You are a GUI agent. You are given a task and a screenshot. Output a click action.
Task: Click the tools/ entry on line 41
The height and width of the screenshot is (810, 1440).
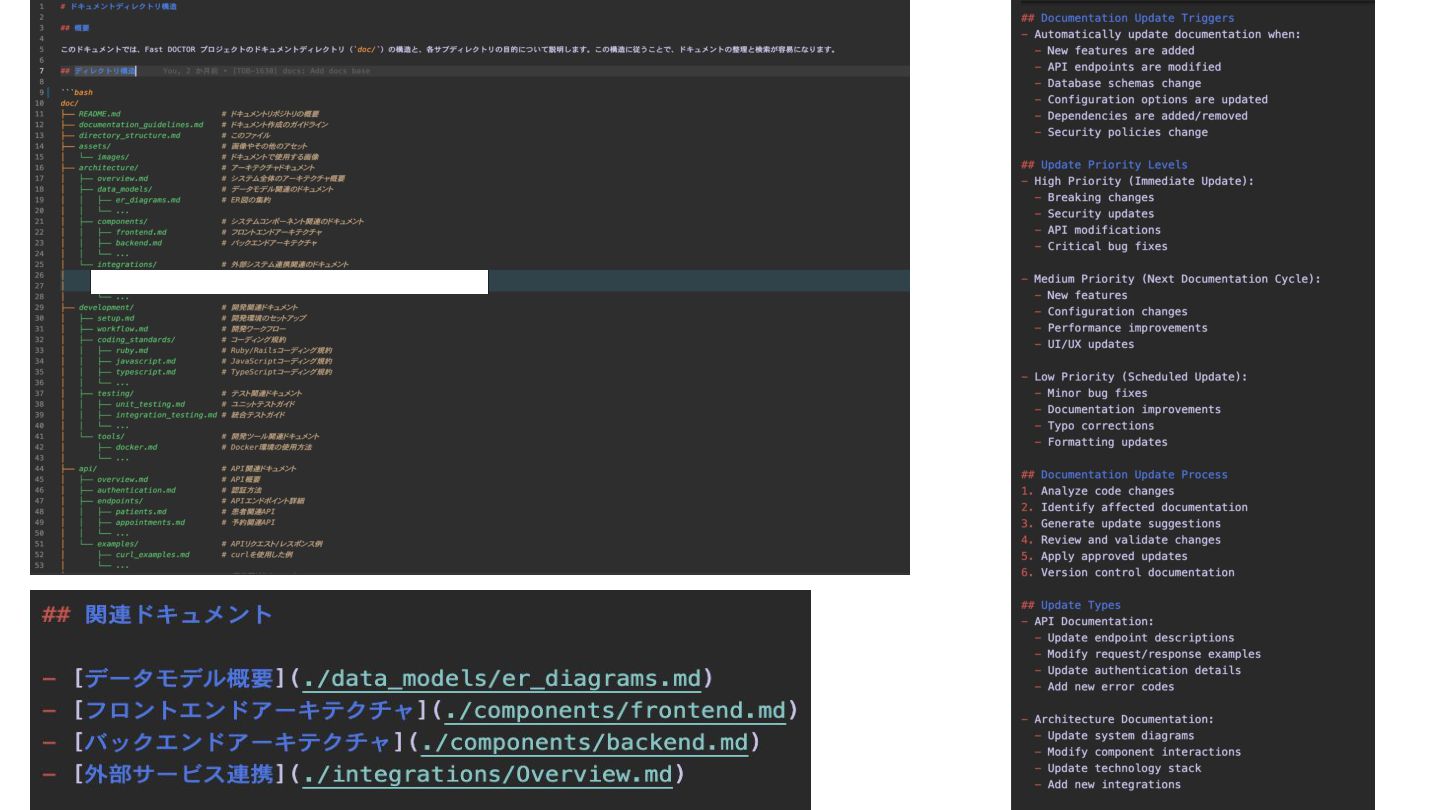(111, 437)
